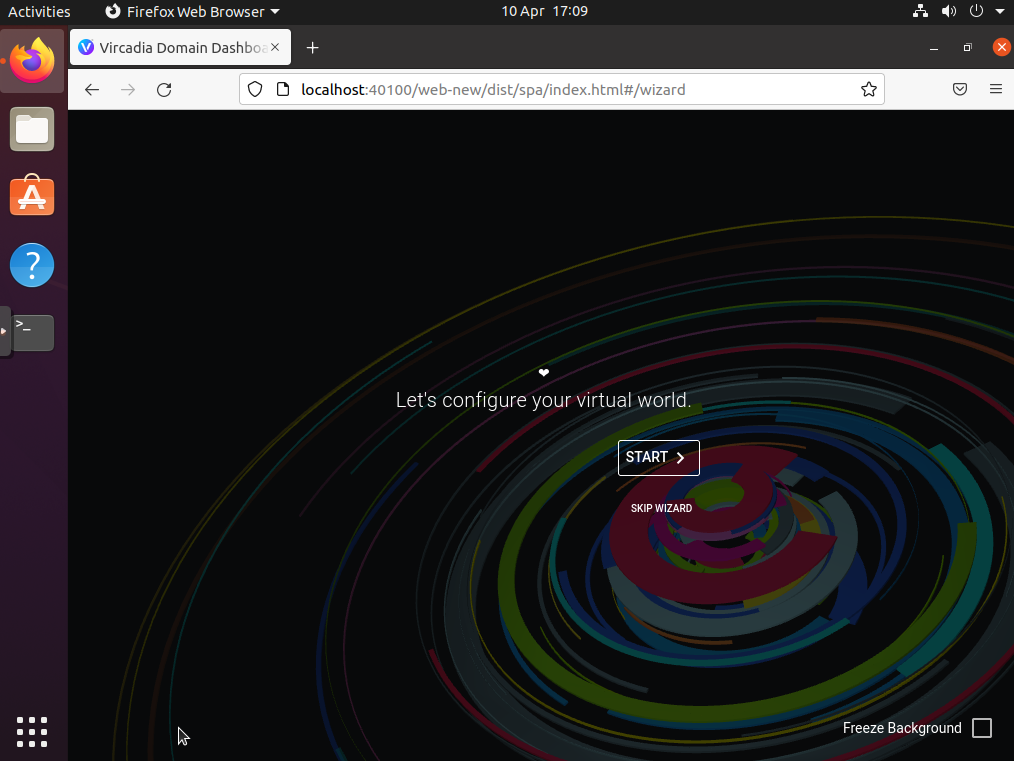
Task: Show site information page icon
Action: click(x=283, y=89)
